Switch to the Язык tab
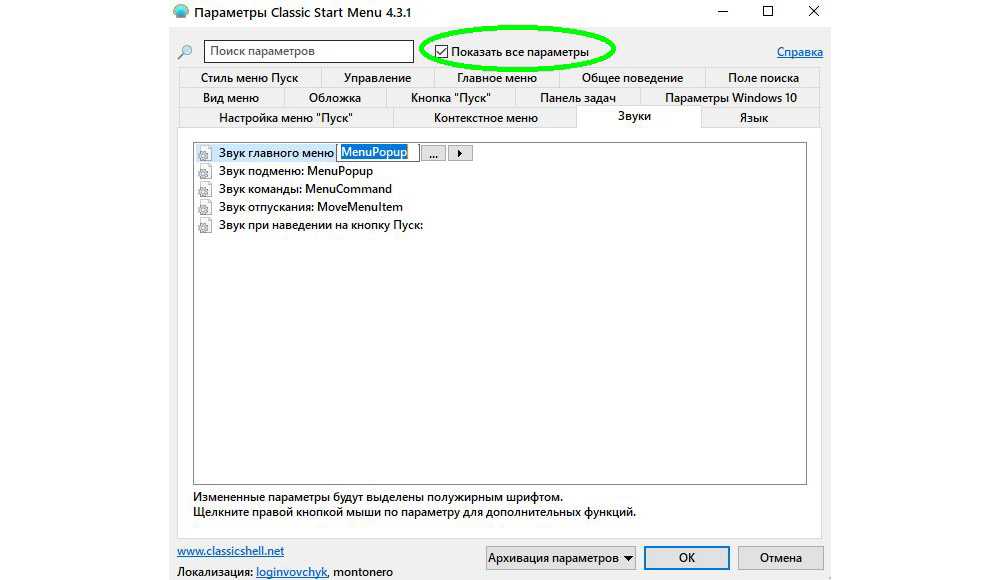 point(753,118)
